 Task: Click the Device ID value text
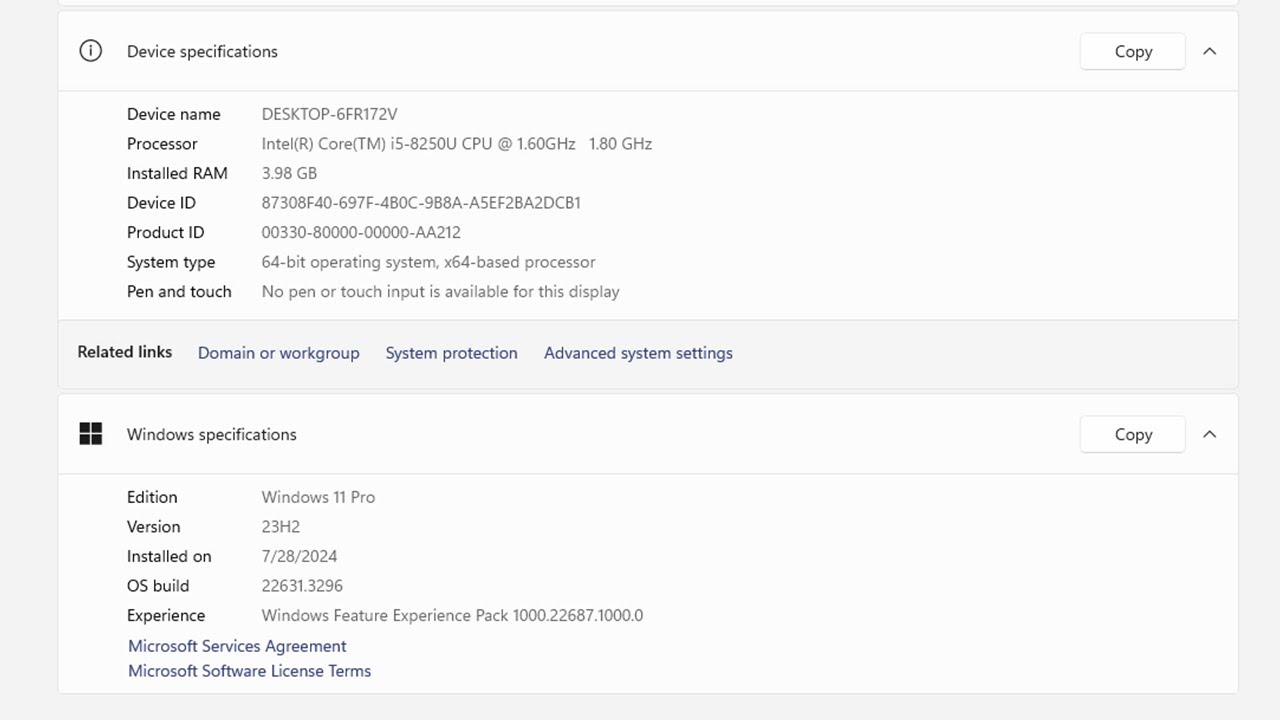421,203
